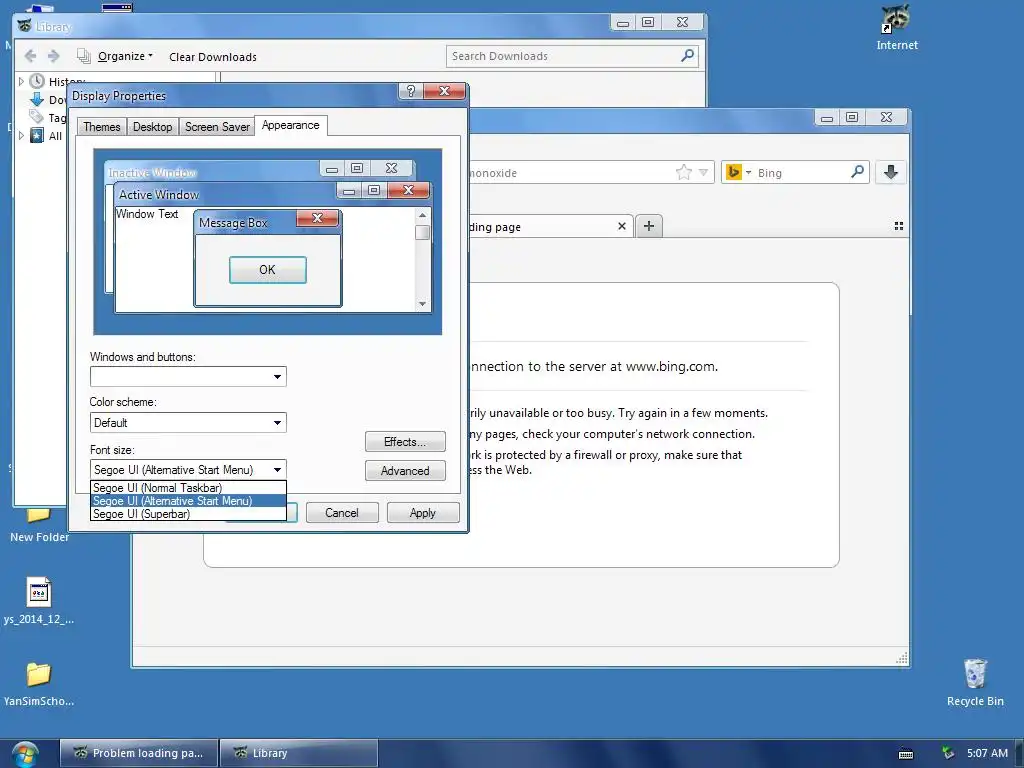This screenshot has width=1024, height=768.
Task: Close the Problem loading page tab
Action: (622, 226)
